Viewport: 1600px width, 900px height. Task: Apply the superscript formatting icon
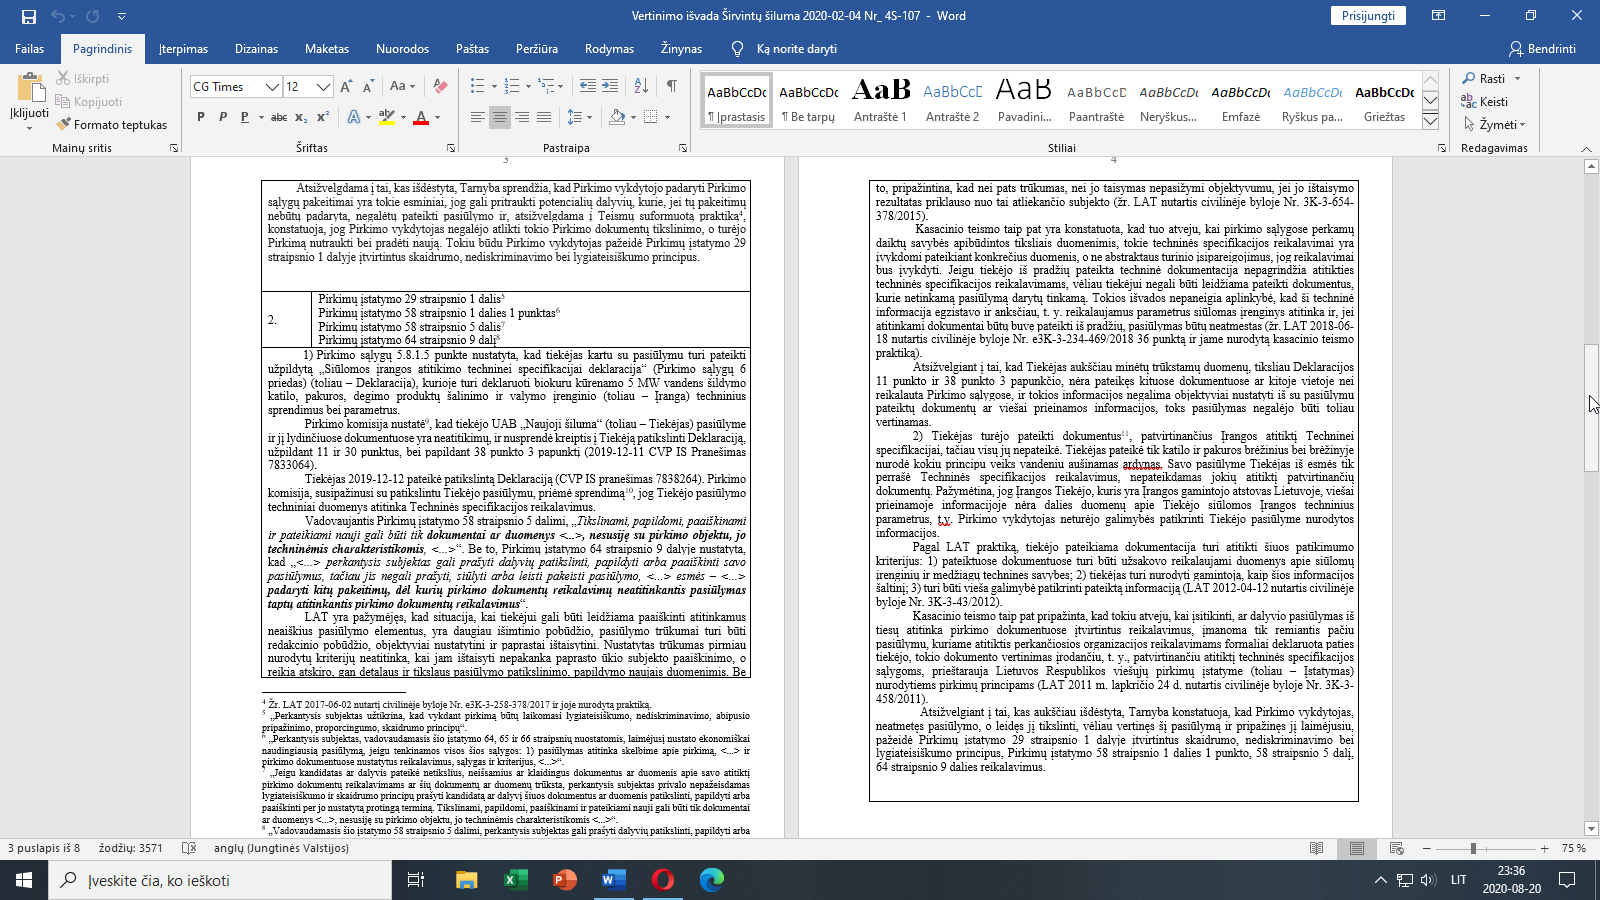tap(323, 118)
